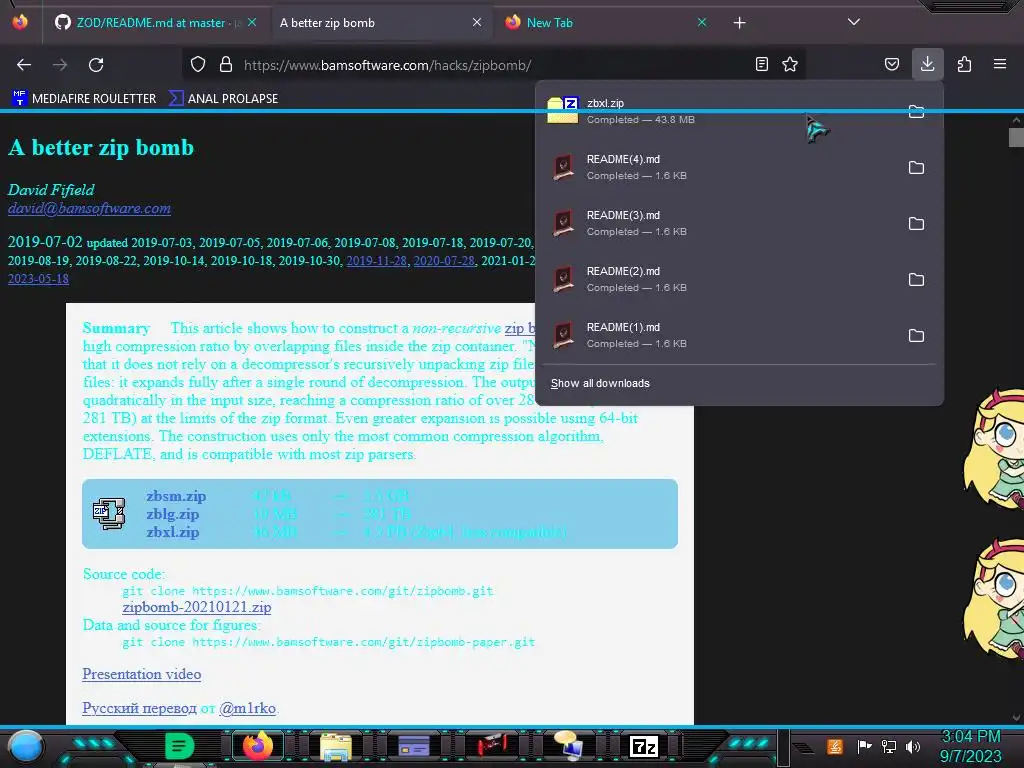The image size is (1024, 768).
Task: Close the A better zip bomb tab
Action: pos(477,22)
